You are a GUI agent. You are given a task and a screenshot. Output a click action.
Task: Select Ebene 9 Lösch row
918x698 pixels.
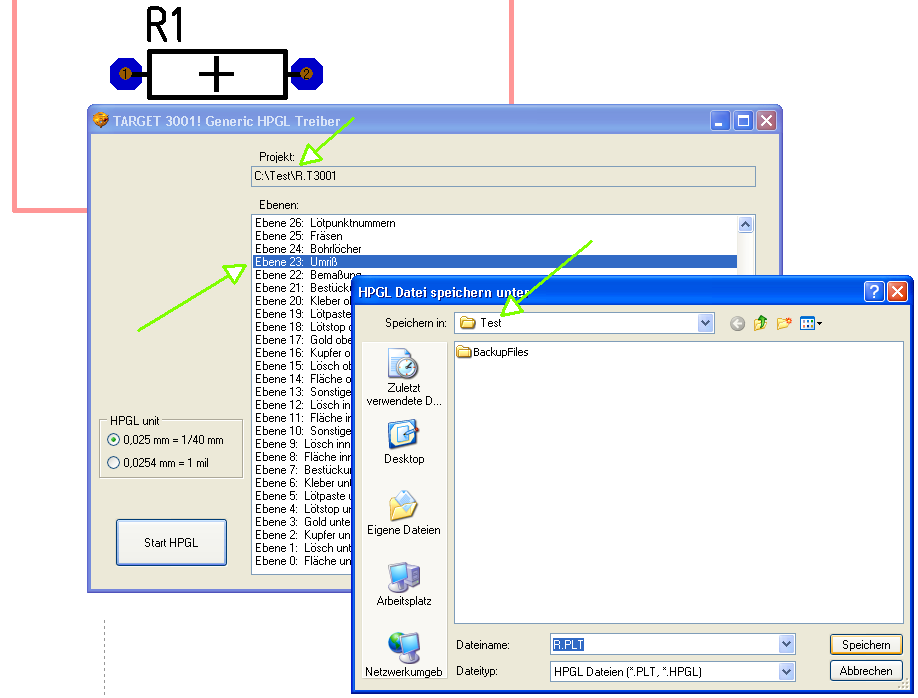click(x=302, y=444)
